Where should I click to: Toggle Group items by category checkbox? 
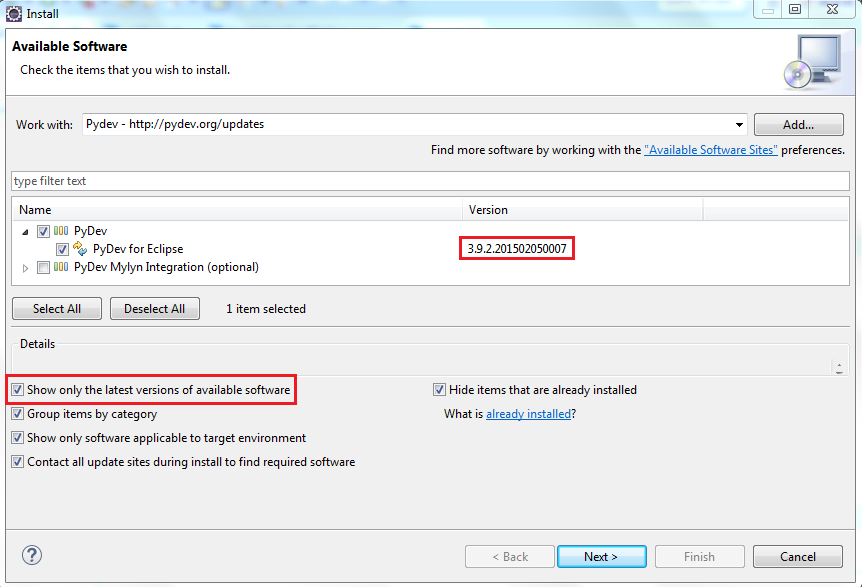click(x=18, y=414)
